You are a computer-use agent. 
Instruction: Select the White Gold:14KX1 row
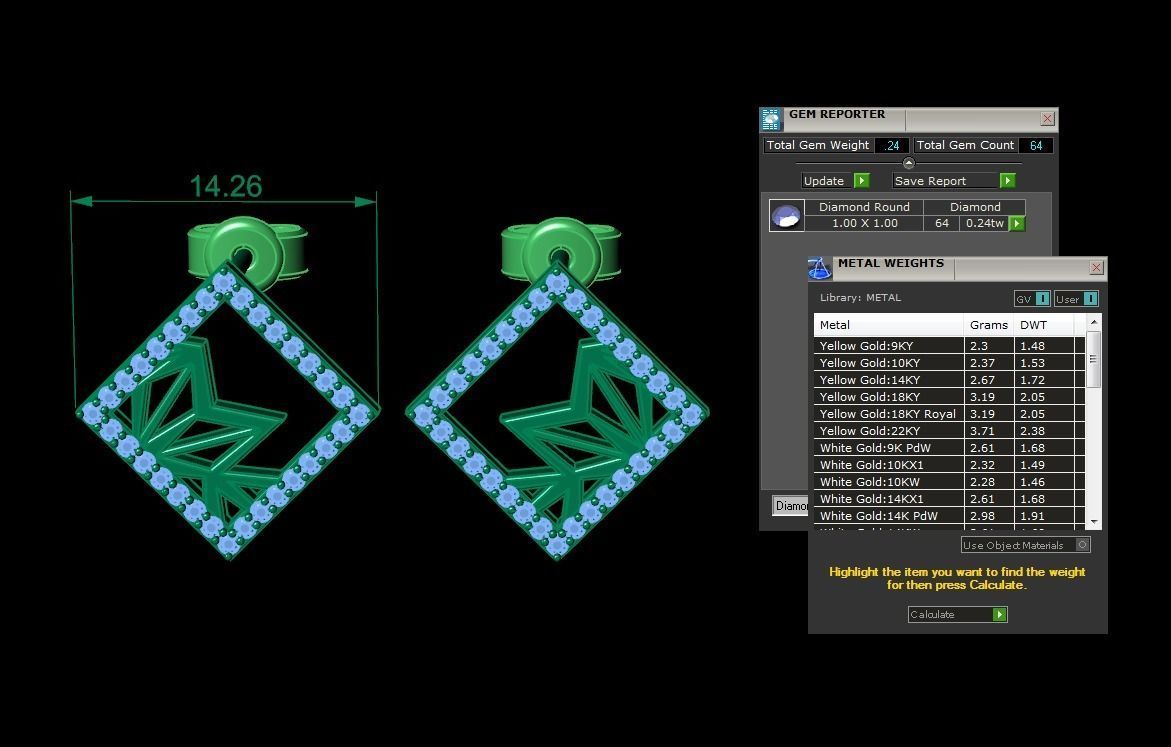tap(949, 499)
